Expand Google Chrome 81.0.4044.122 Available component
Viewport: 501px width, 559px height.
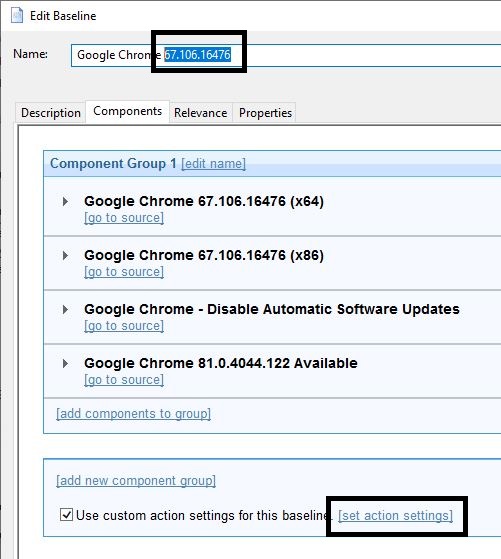[65, 363]
